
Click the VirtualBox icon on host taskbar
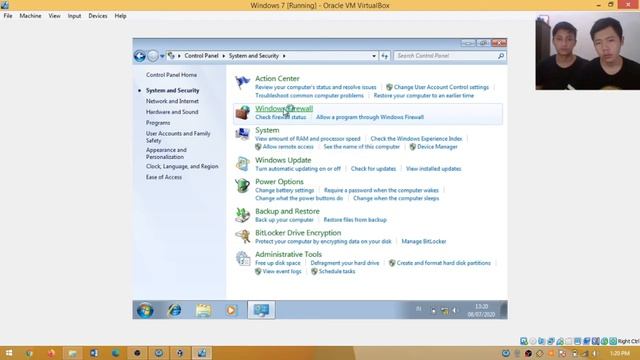pyautogui.click(x=202, y=353)
